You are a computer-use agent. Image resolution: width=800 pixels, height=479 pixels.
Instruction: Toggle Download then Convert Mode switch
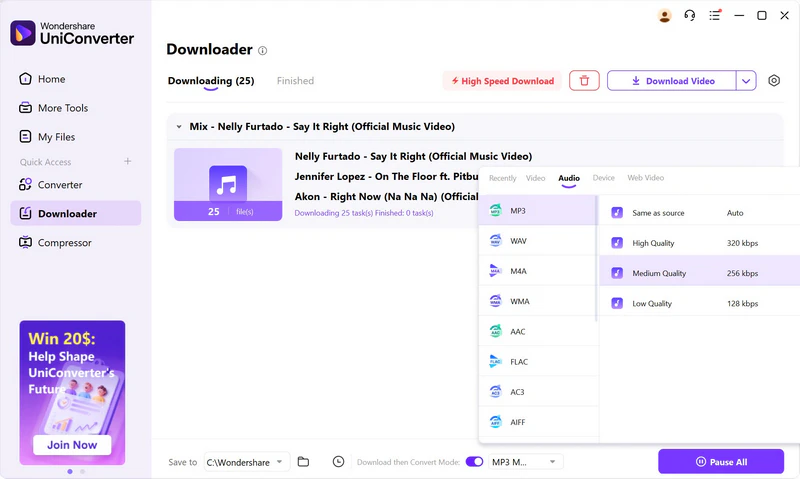pos(474,461)
